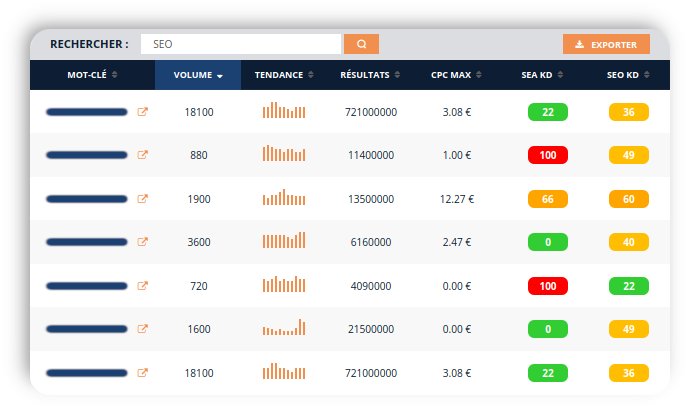Sort by the Mot-clé column header
700x420 pixels.
pos(92,75)
